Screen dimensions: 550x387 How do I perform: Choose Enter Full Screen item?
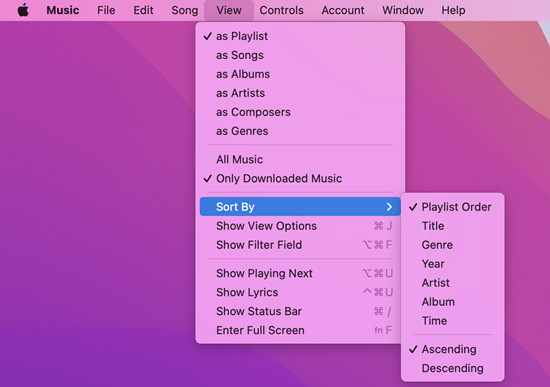pyautogui.click(x=300, y=330)
